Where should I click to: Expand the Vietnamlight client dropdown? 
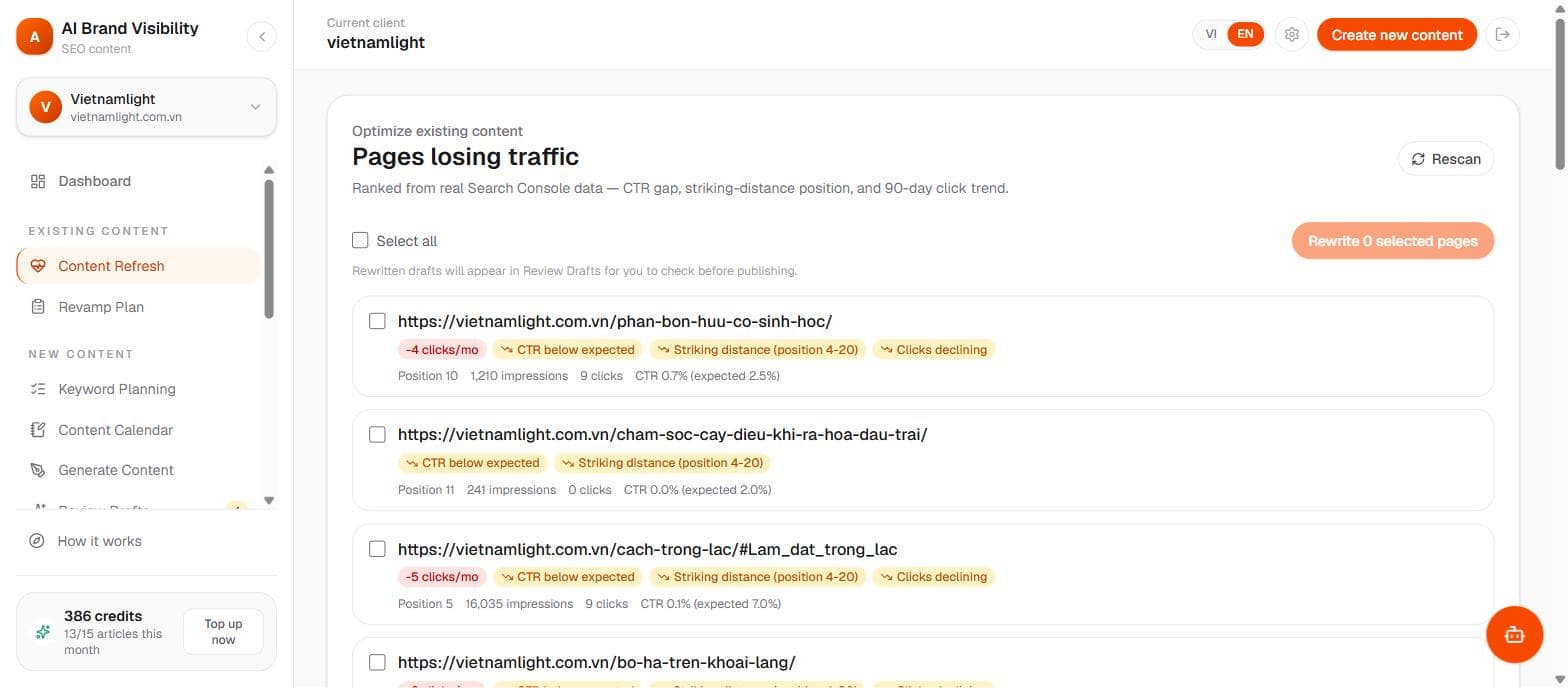coord(146,107)
